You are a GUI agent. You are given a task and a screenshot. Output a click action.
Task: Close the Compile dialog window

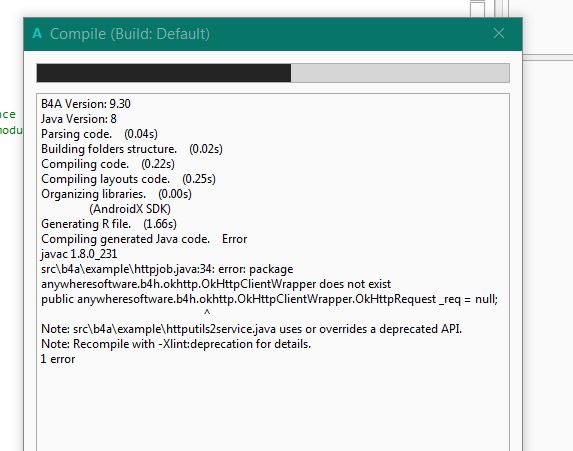click(x=498, y=34)
